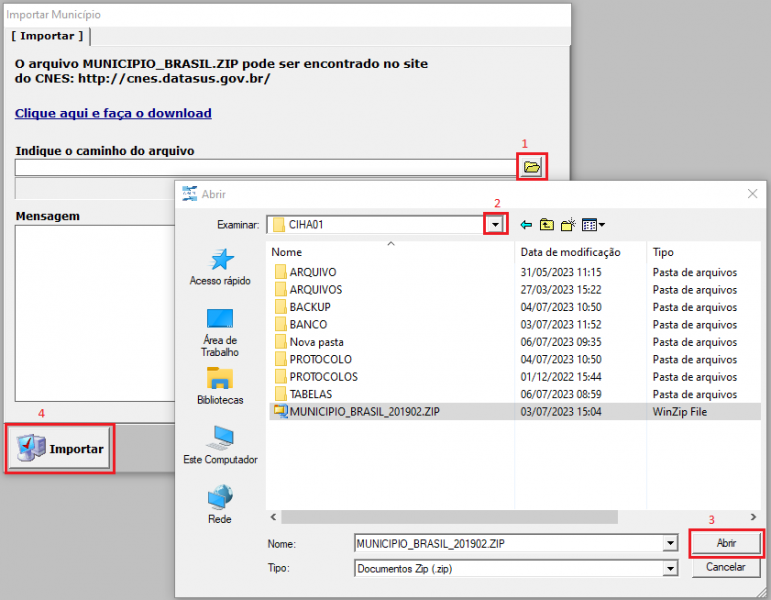Go back using the green arrow icon
771x600 pixels.
click(526, 225)
